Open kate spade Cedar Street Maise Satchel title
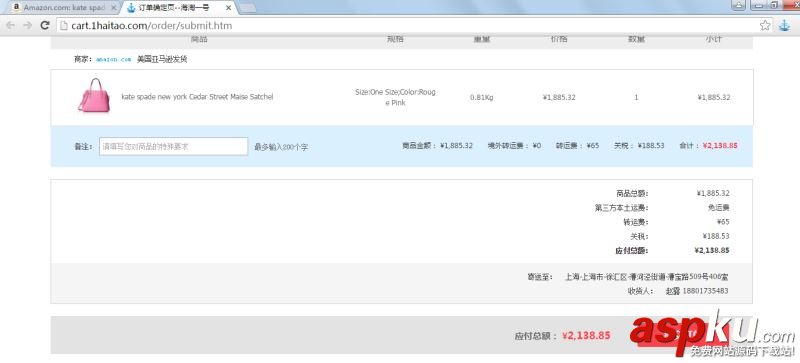 pyautogui.click(x=197, y=96)
